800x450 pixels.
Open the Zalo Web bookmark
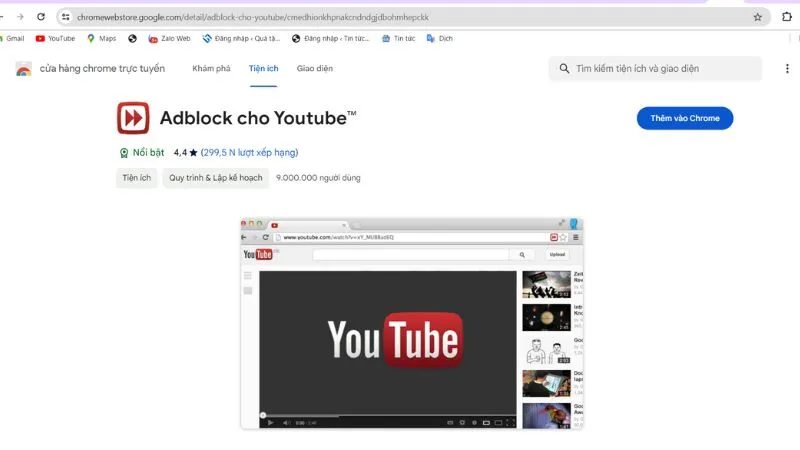(x=169, y=38)
